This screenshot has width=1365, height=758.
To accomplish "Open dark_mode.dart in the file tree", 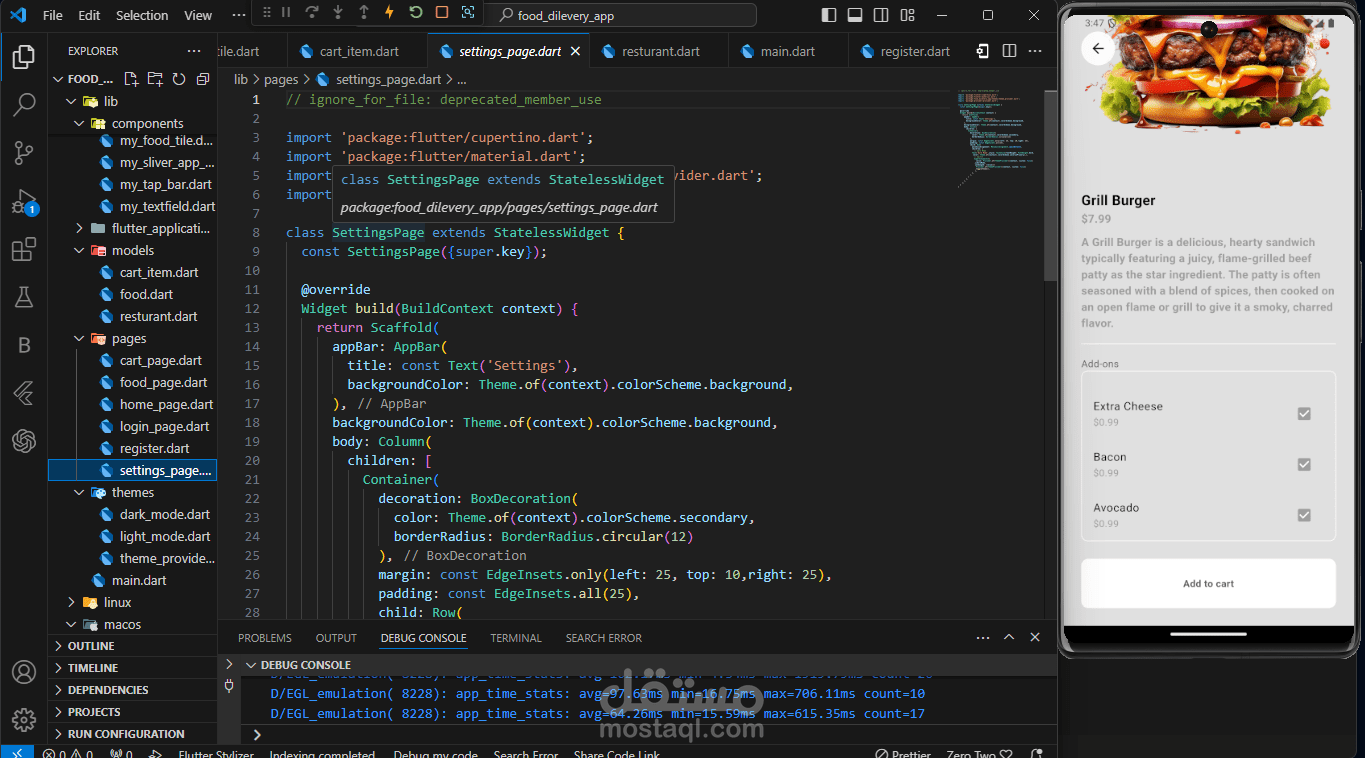I will 165,514.
